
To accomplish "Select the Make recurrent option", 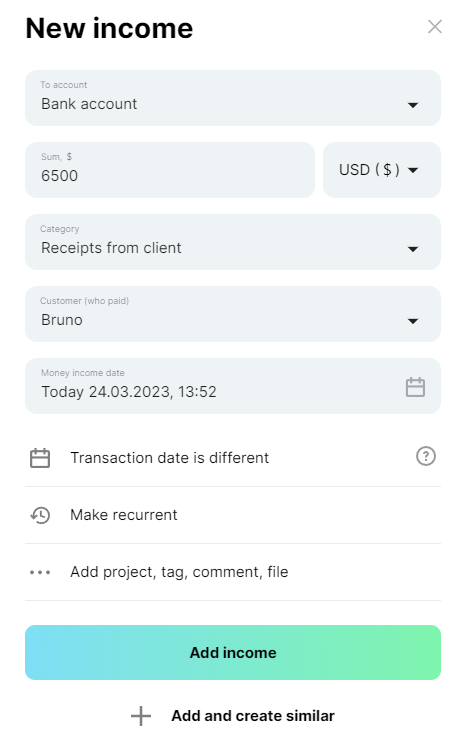I will [123, 515].
